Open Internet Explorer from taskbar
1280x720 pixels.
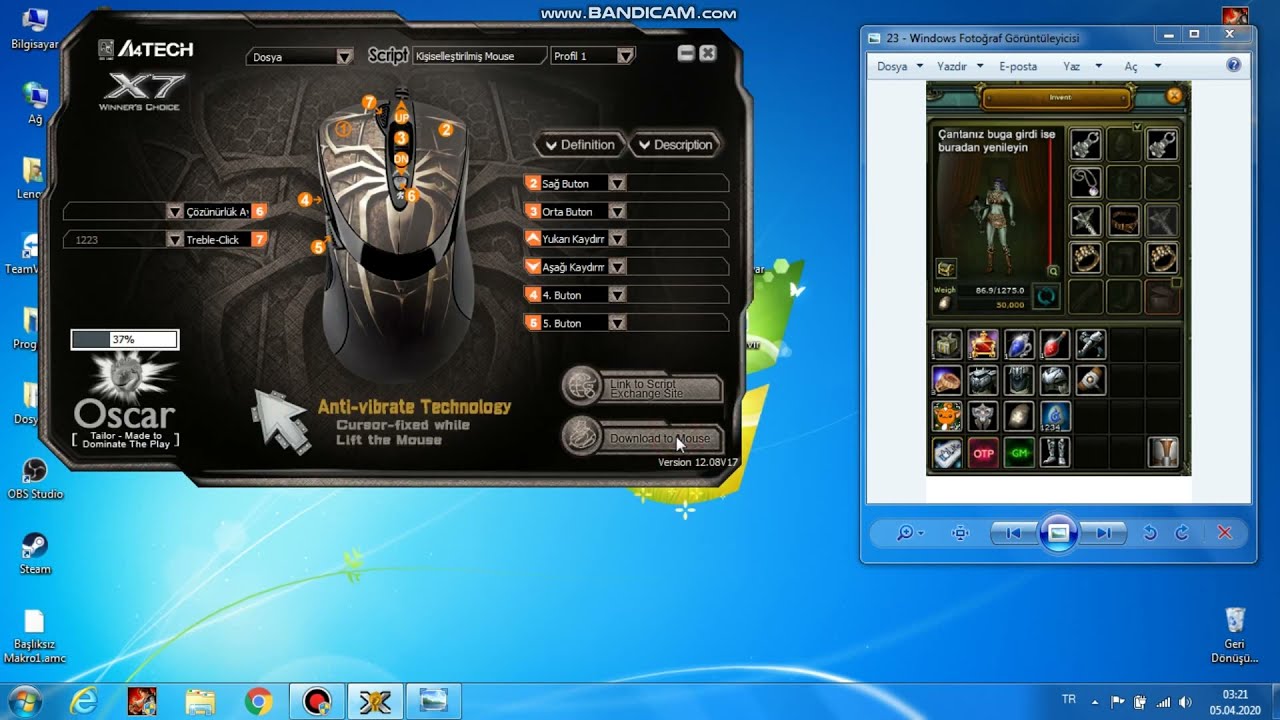pyautogui.click(x=84, y=702)
